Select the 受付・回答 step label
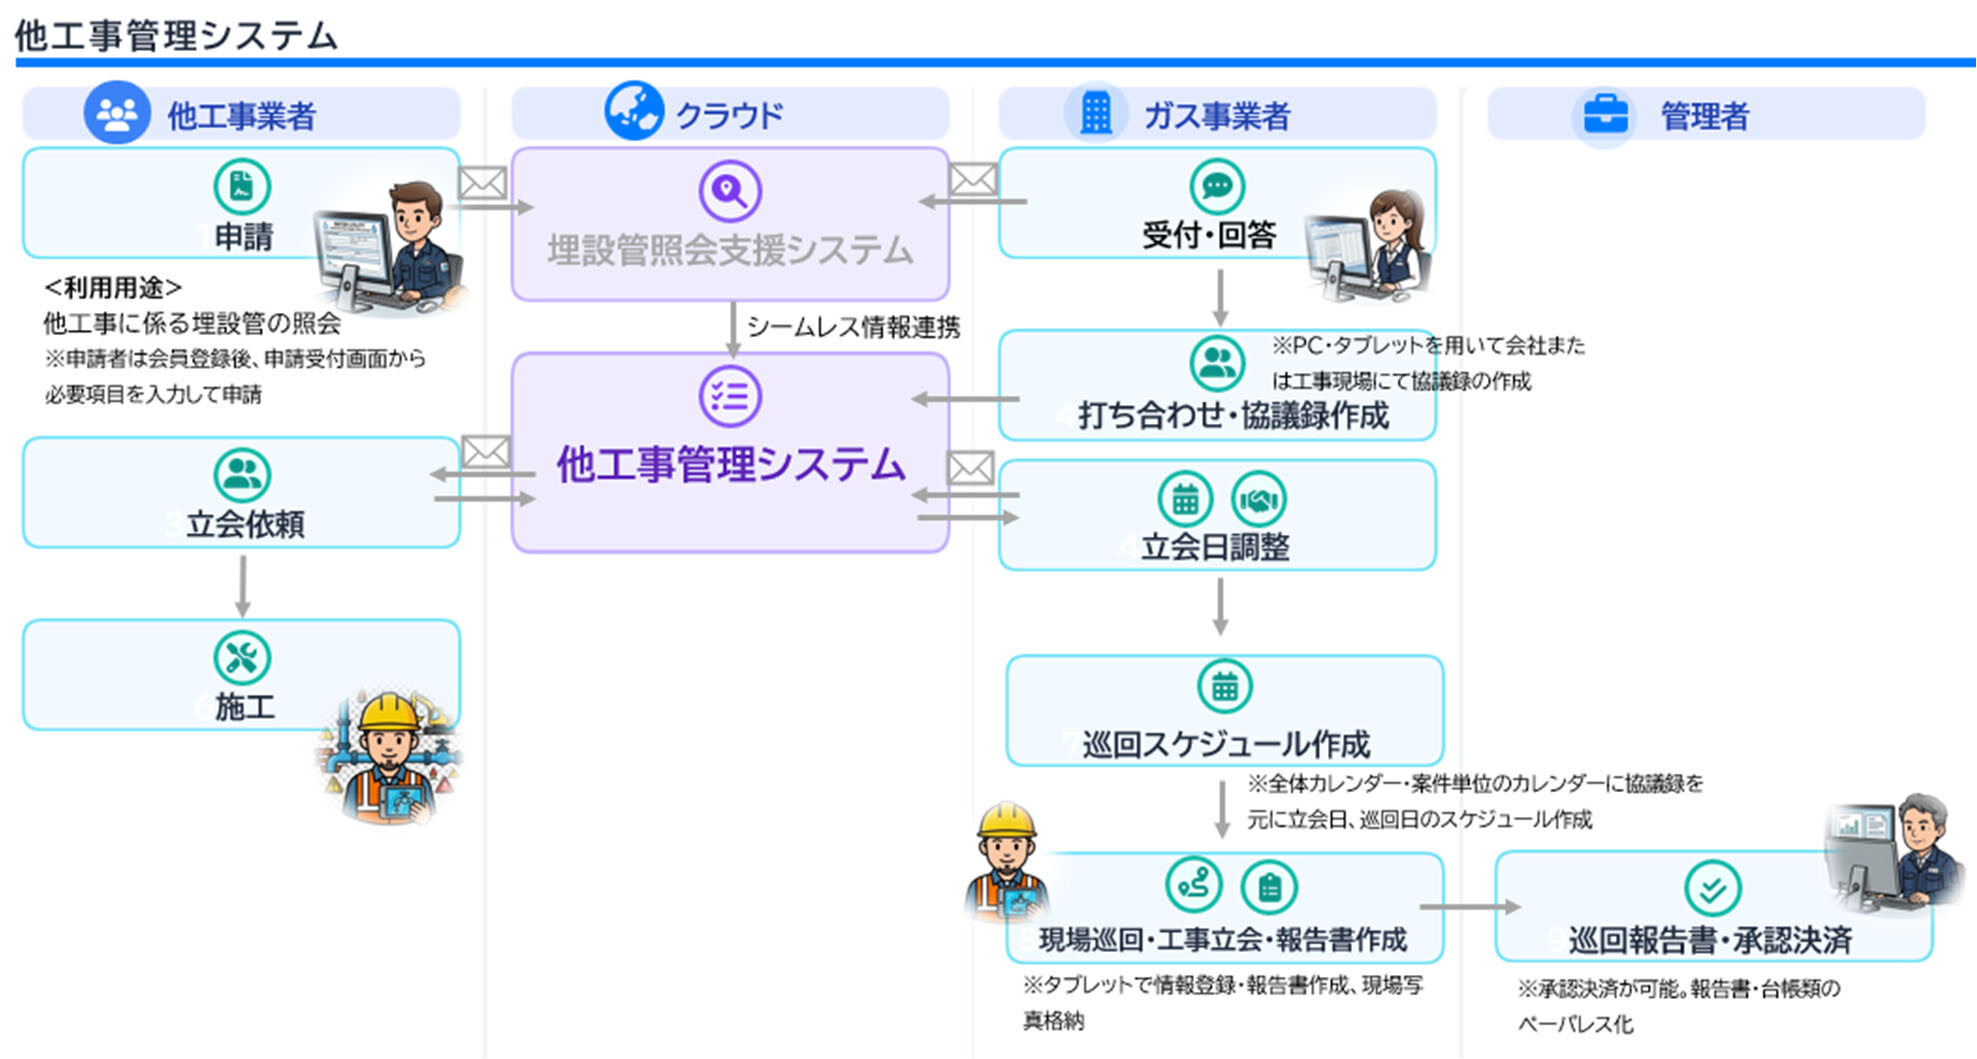The image size is (1977, 1059). pyautogui.click(x=1209, y=234)
